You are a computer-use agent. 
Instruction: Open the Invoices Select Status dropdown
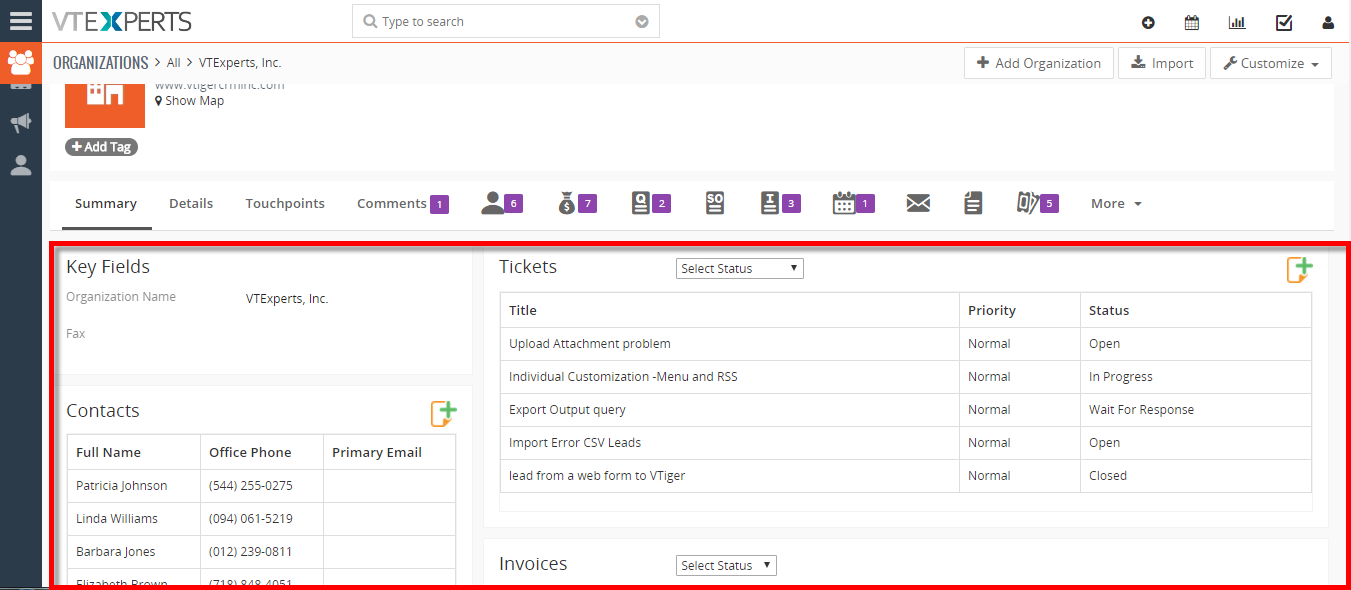point(726,565)
